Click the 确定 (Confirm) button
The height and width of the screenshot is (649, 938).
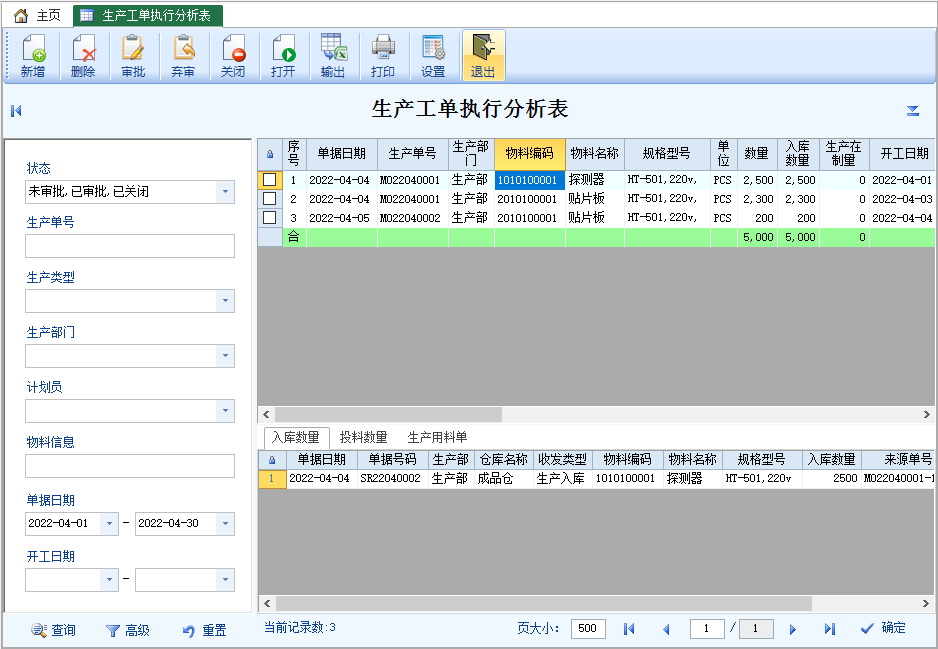(x=883, y=628)
